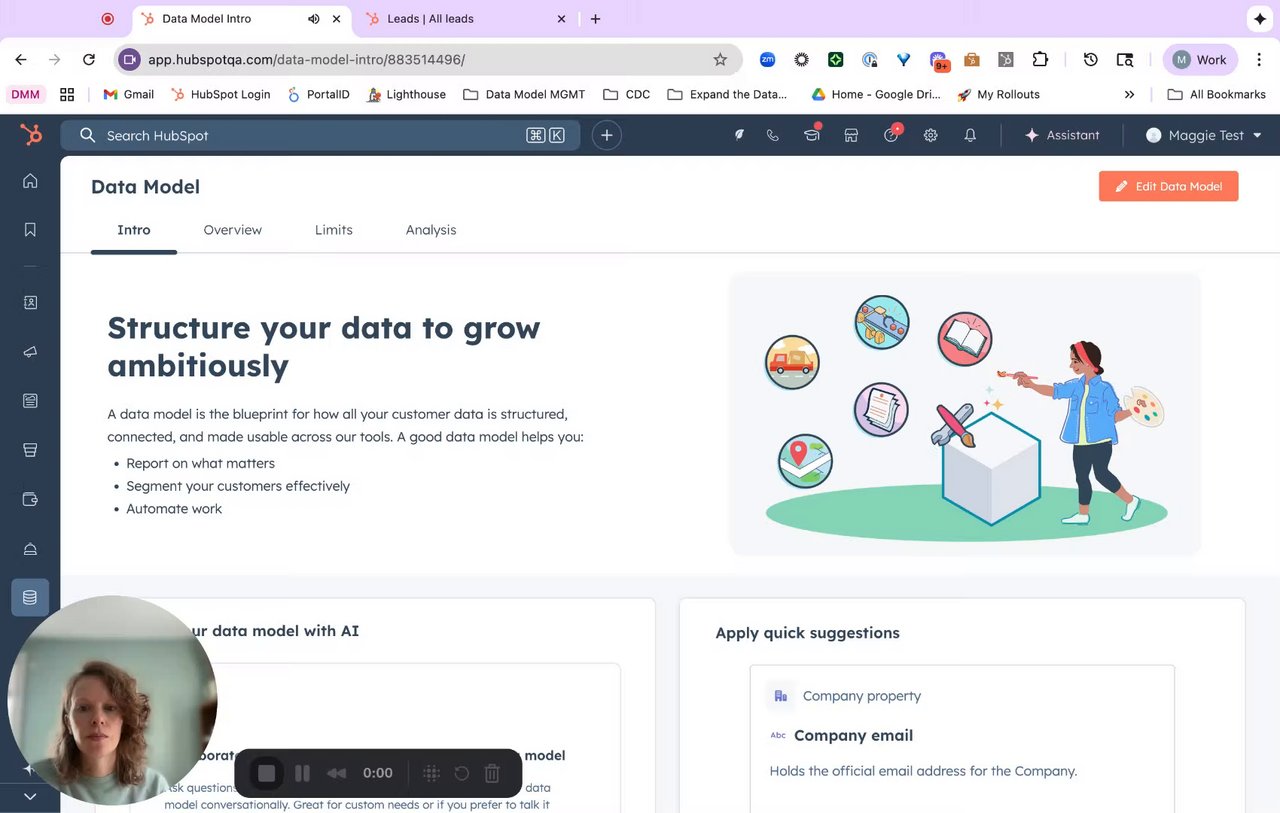Close the Leads browser tab
Image resolution: width=1280 pixels, height=813 pixels.
pos(560,19)
